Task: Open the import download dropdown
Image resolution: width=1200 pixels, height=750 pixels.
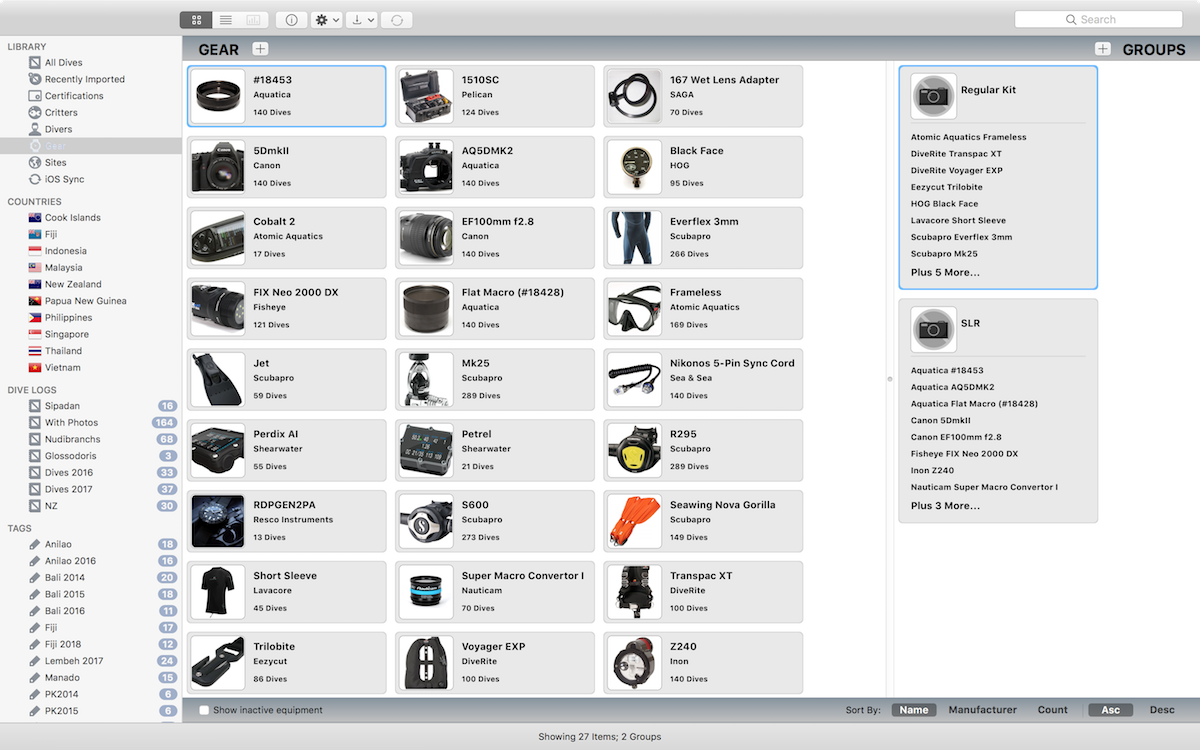Action: point(361,20)
